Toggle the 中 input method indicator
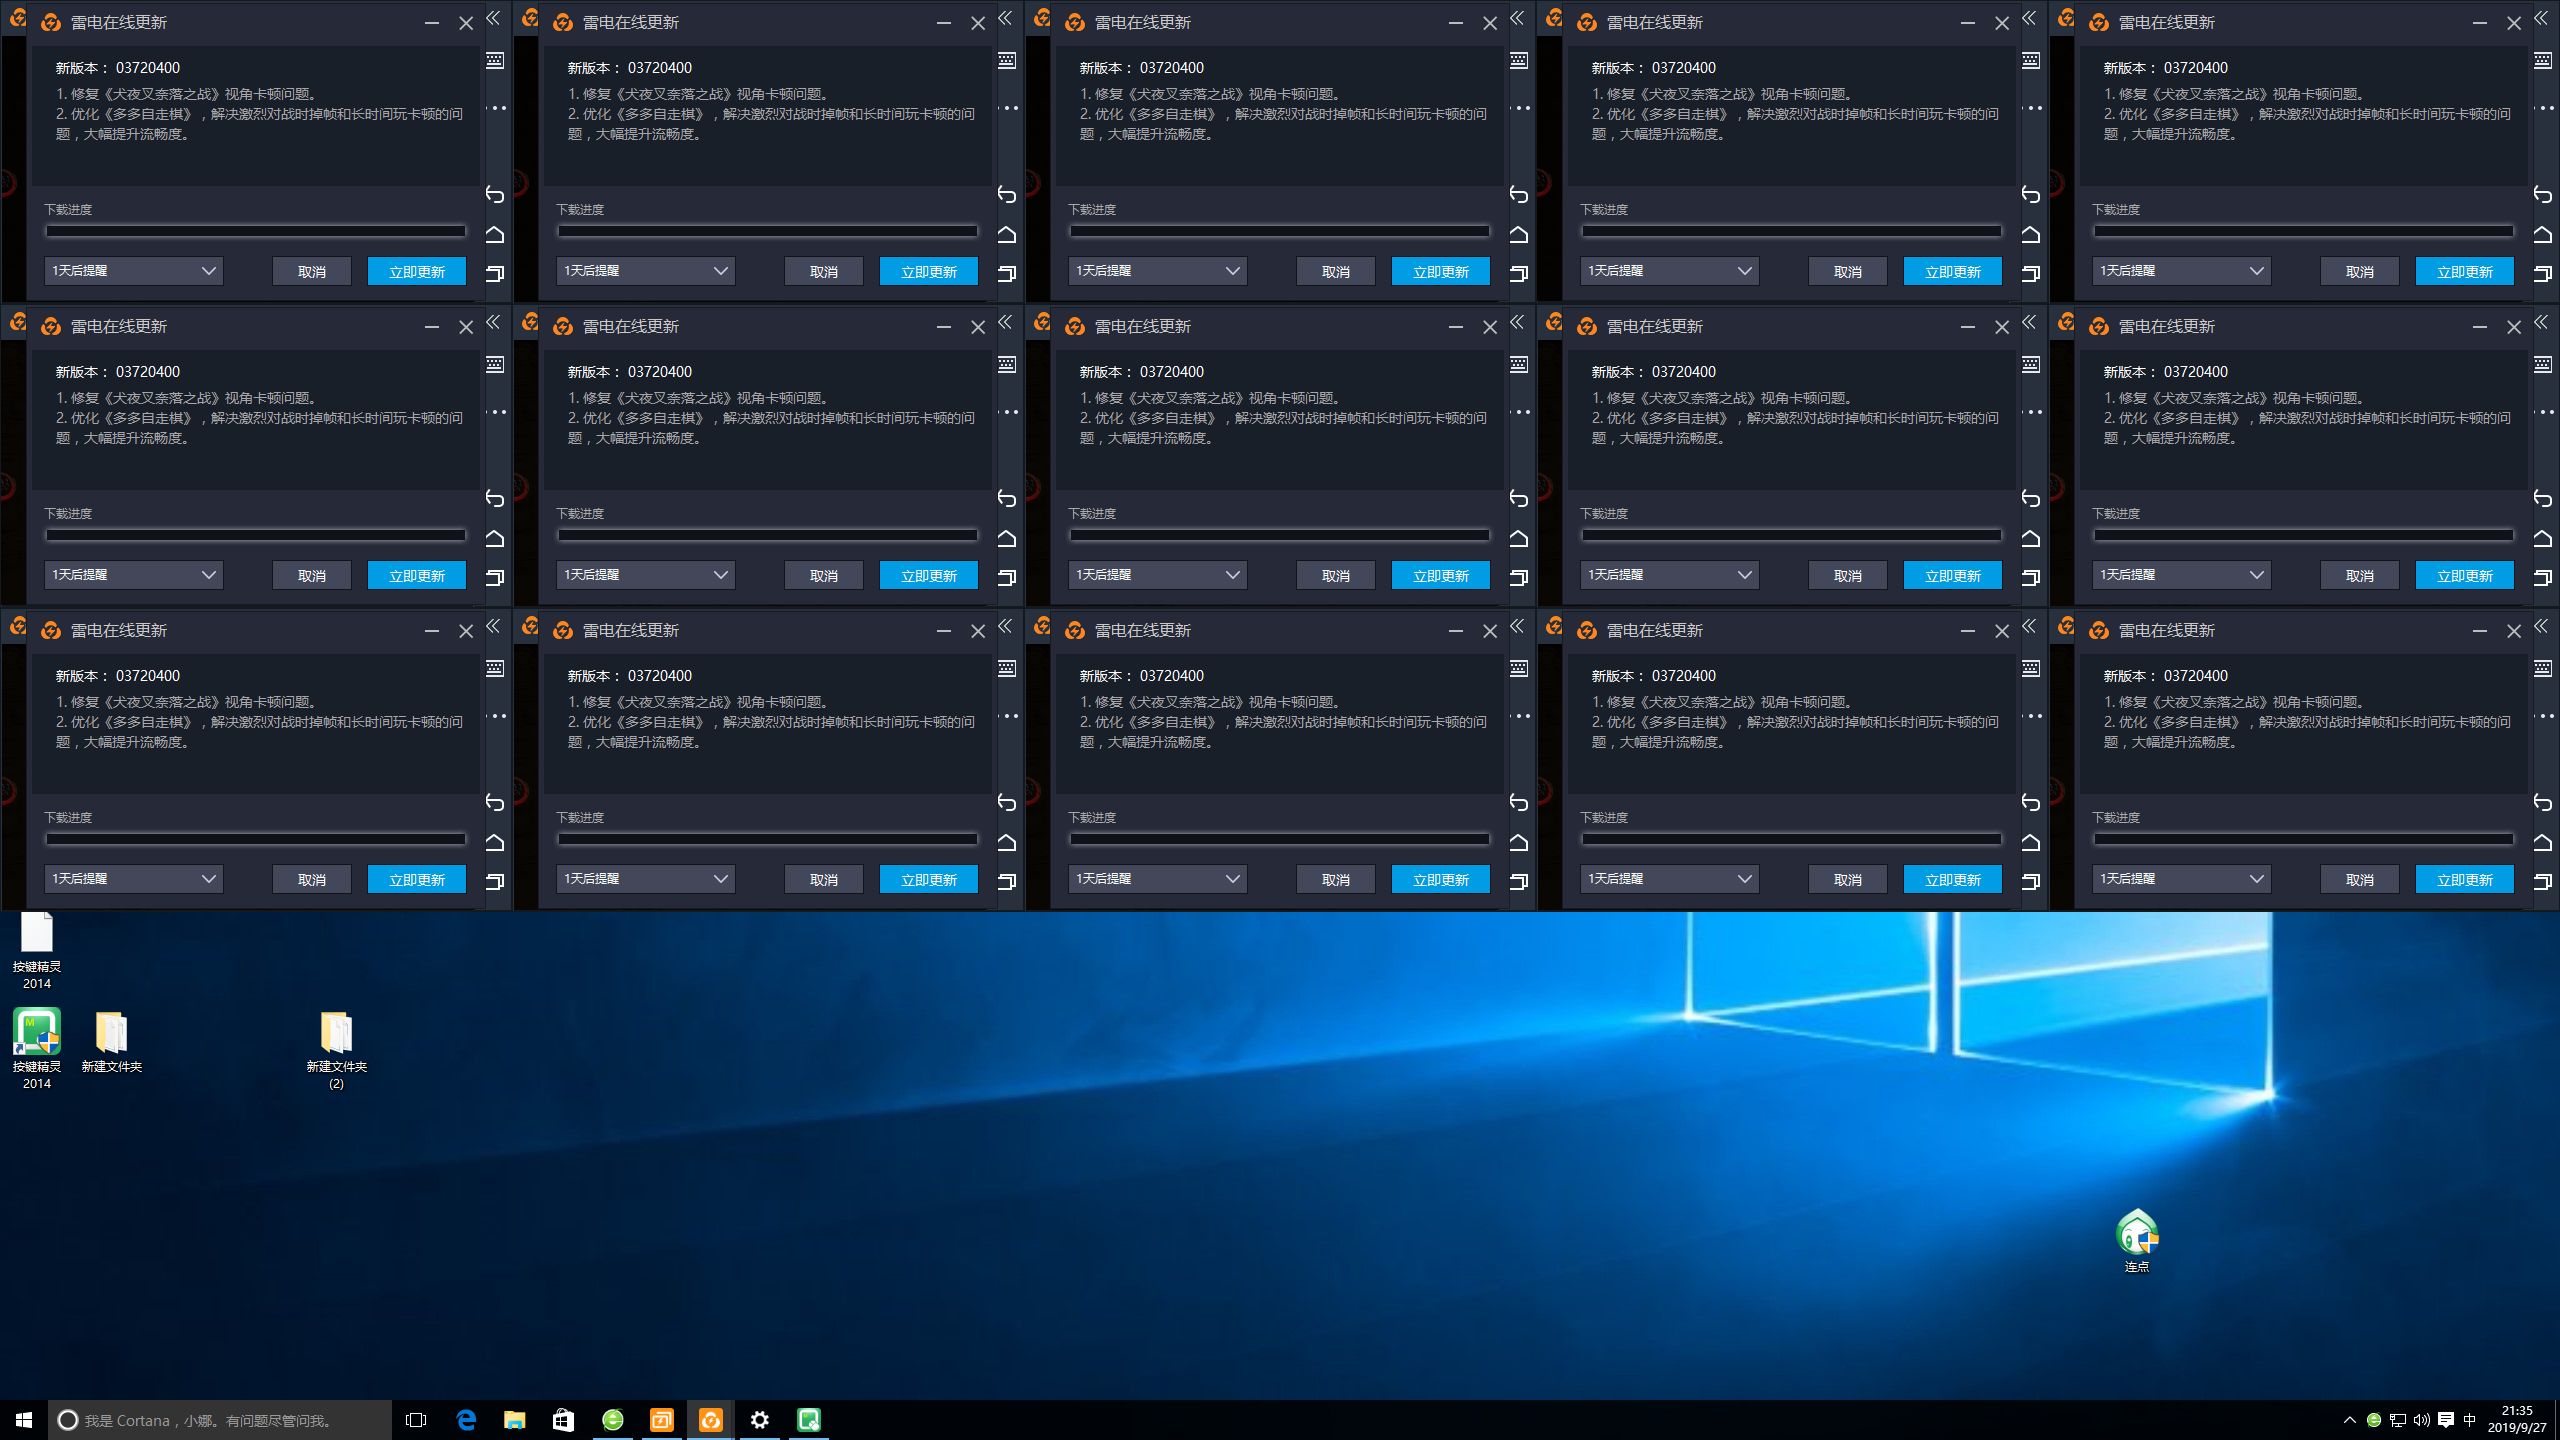This screenshot has width=2560, height=1440. tap(2469, 1420)
